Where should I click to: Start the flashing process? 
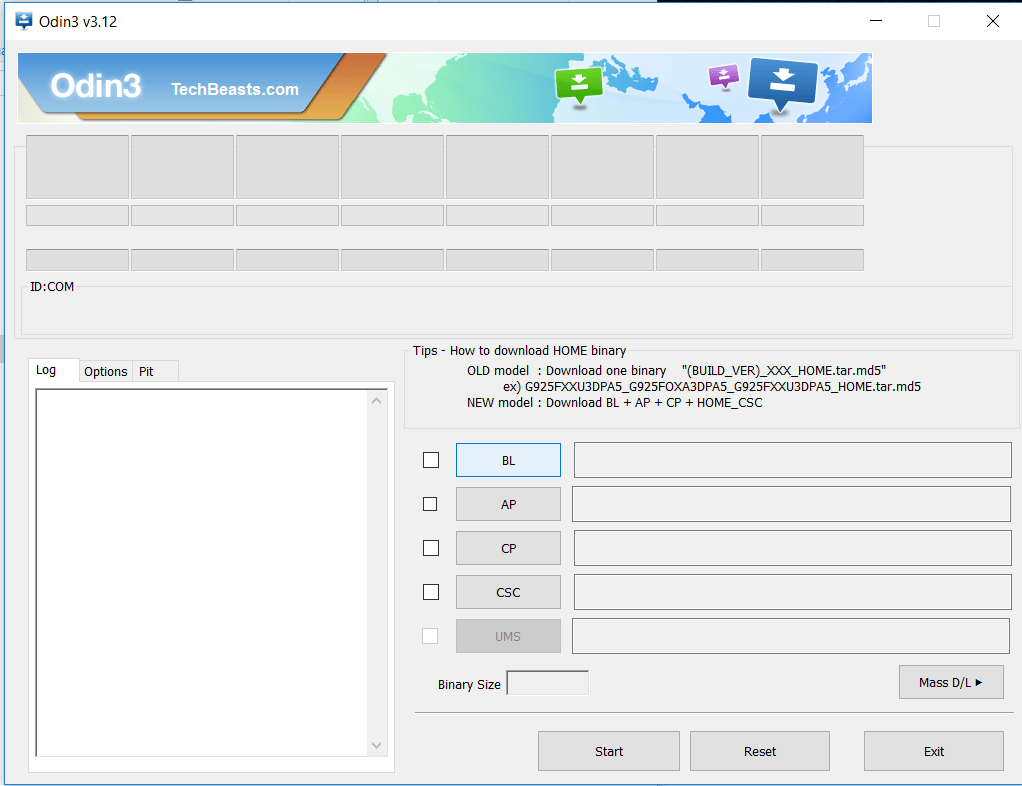pyautogui.click(x=609, y=751)
